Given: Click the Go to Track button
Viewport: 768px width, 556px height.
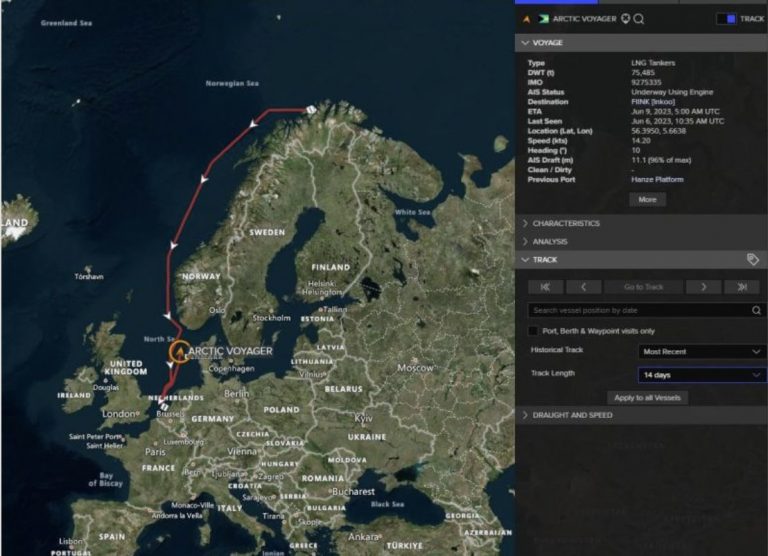Looking at the screenshot, I should (644, 287).
